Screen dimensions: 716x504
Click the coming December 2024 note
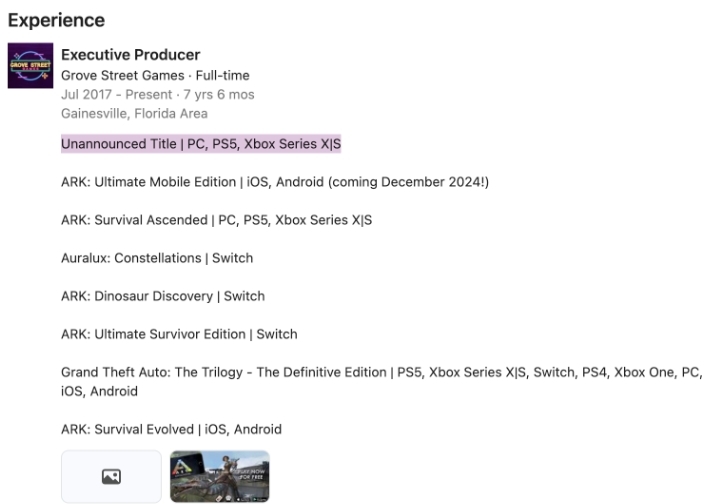[x=408, y=182]
